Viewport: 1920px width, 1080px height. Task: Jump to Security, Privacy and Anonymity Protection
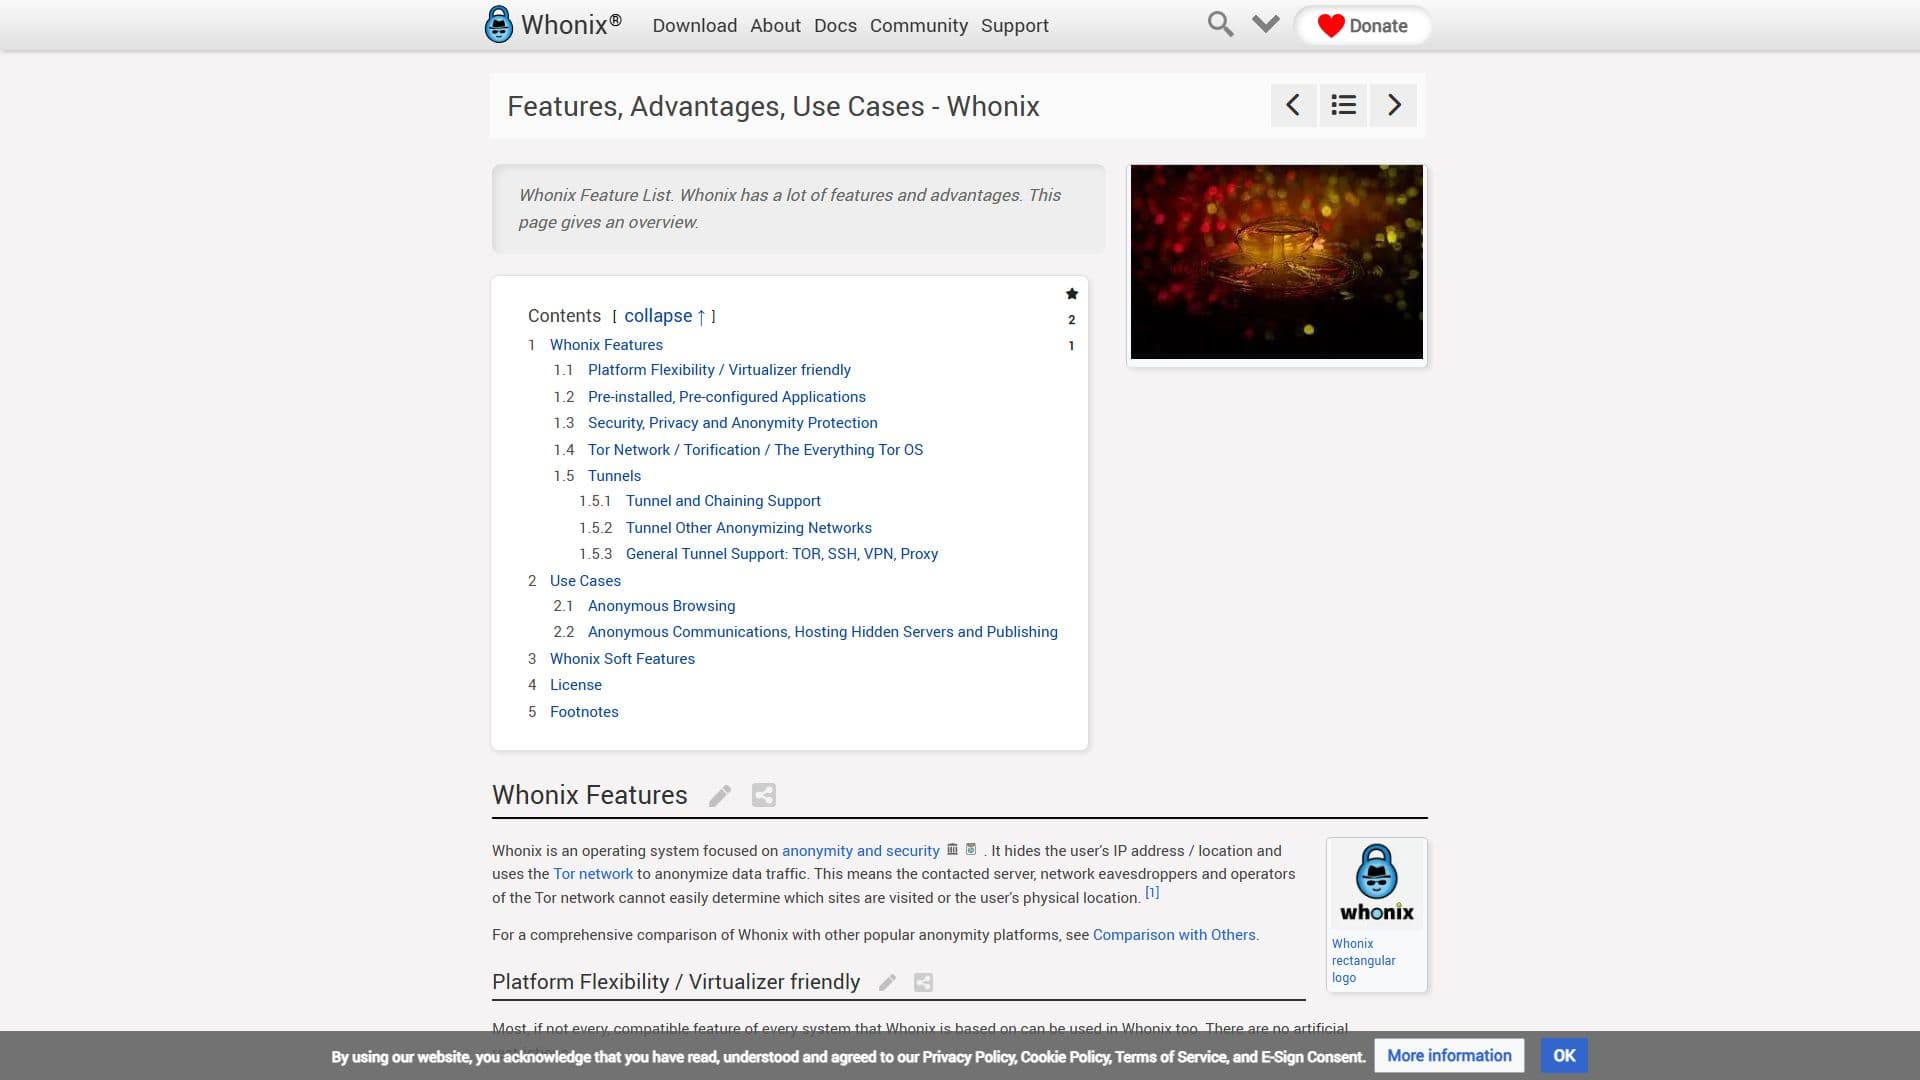click(x=733, y=423)
